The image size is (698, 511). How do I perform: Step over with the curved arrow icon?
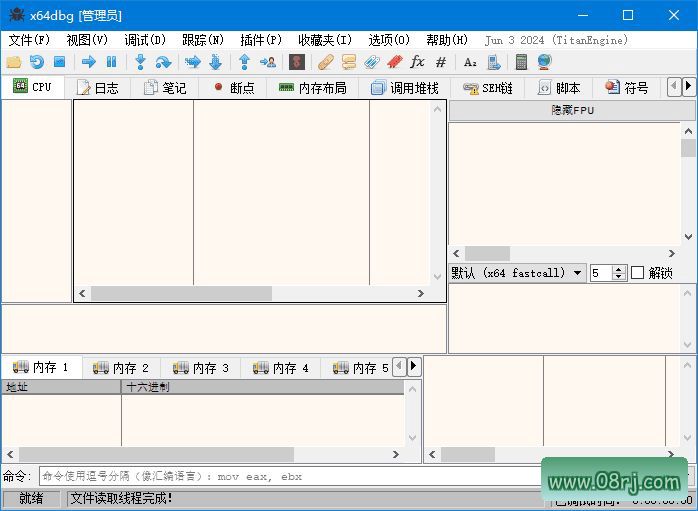(x=163, y=61)
